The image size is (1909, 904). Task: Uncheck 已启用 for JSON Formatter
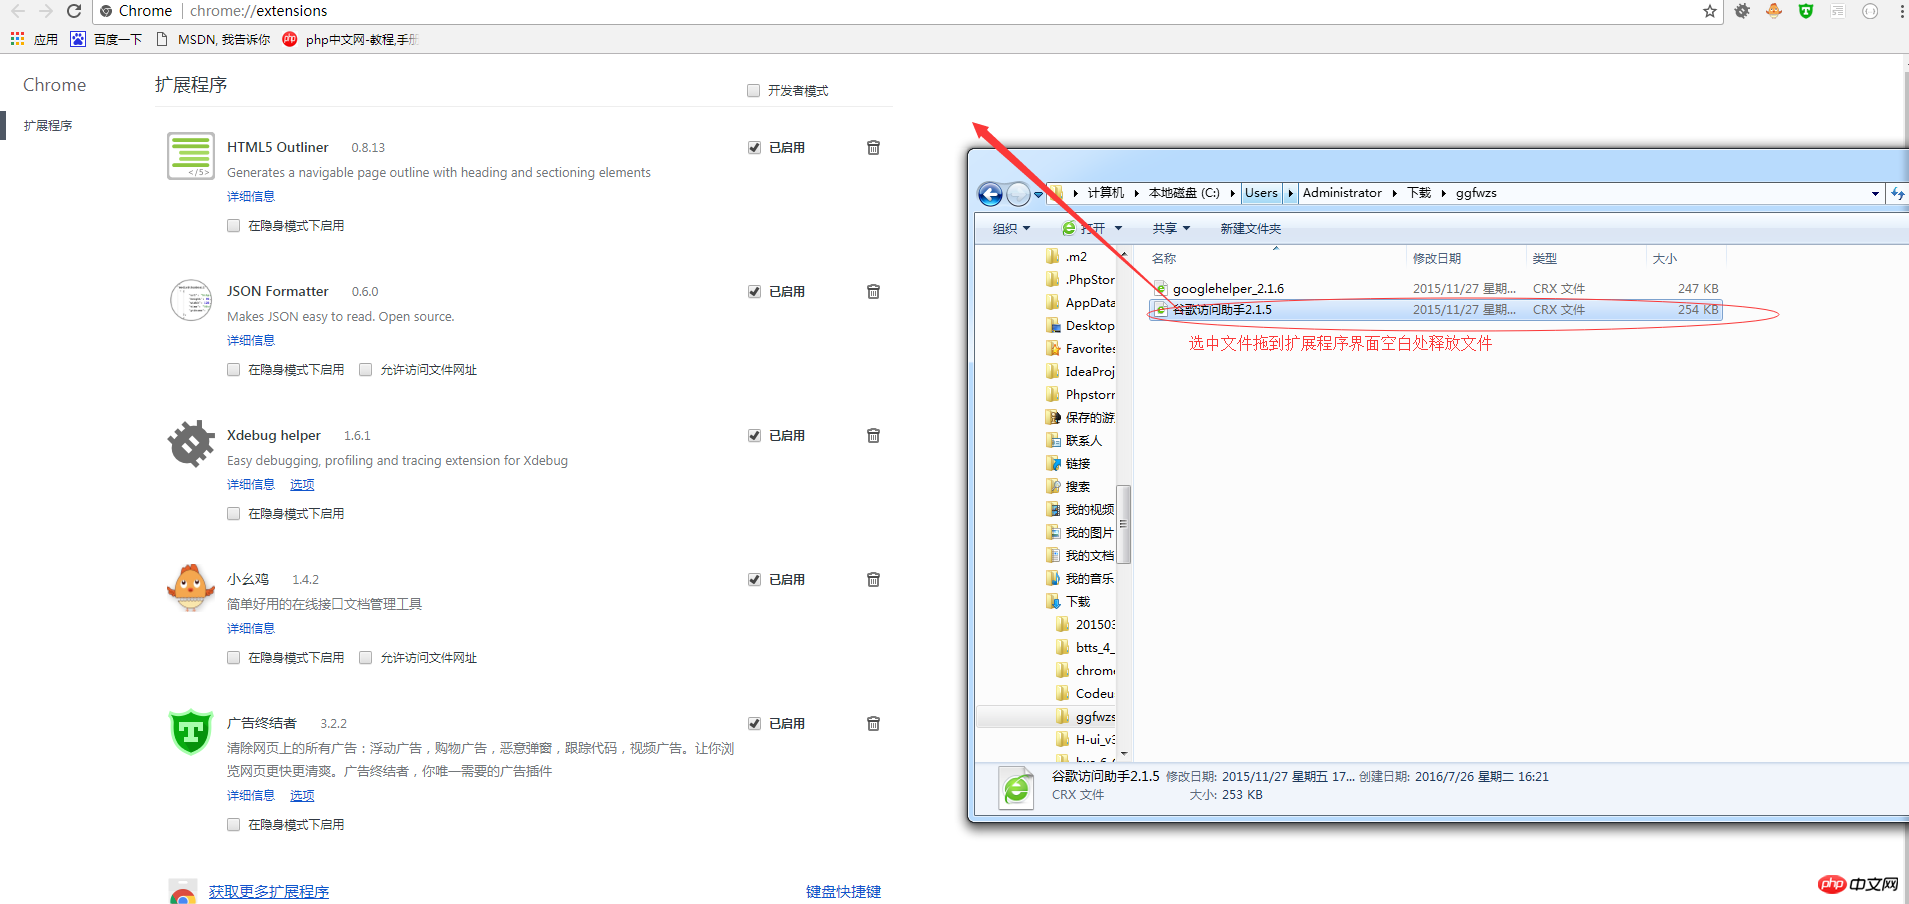(x=754, y=291)
